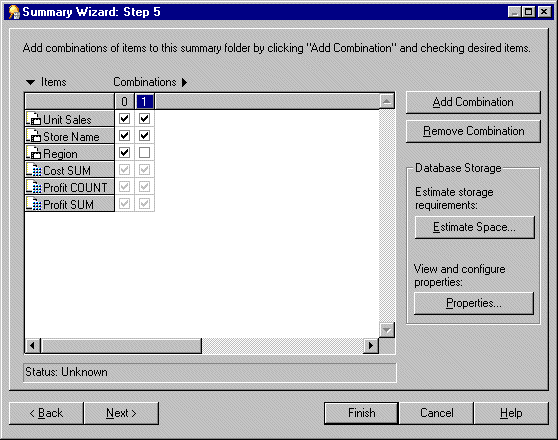Click the Unit Sales item icon
558x440 pixels.
(34, 119)
